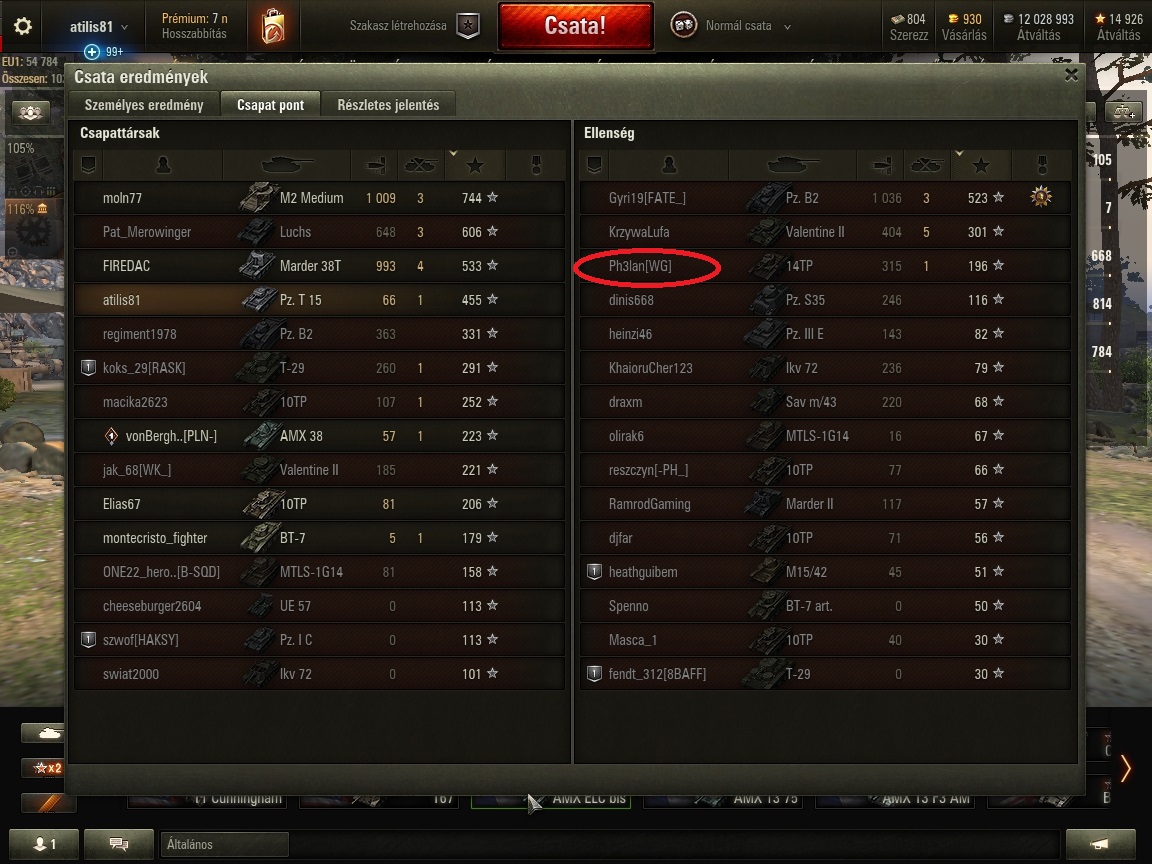
Task: Sort enemy team by experience star column
Action: tap(981, 165)
